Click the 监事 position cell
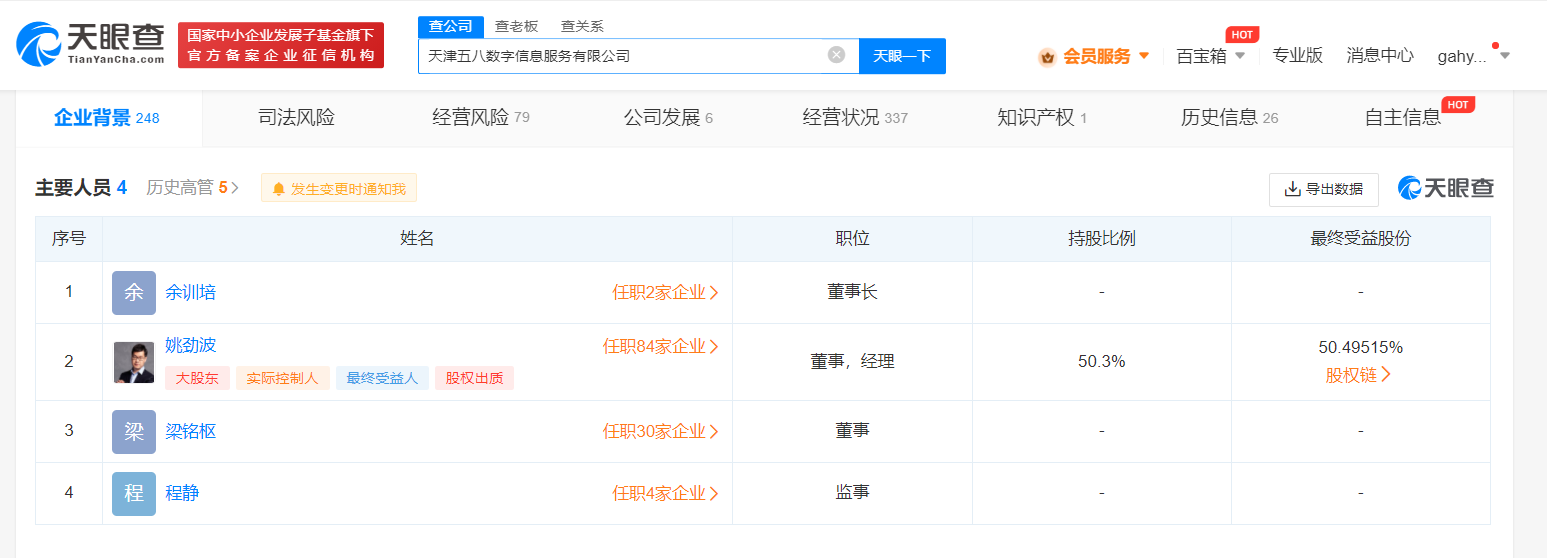Screen dimensions: 1547x558 point(852,493)
